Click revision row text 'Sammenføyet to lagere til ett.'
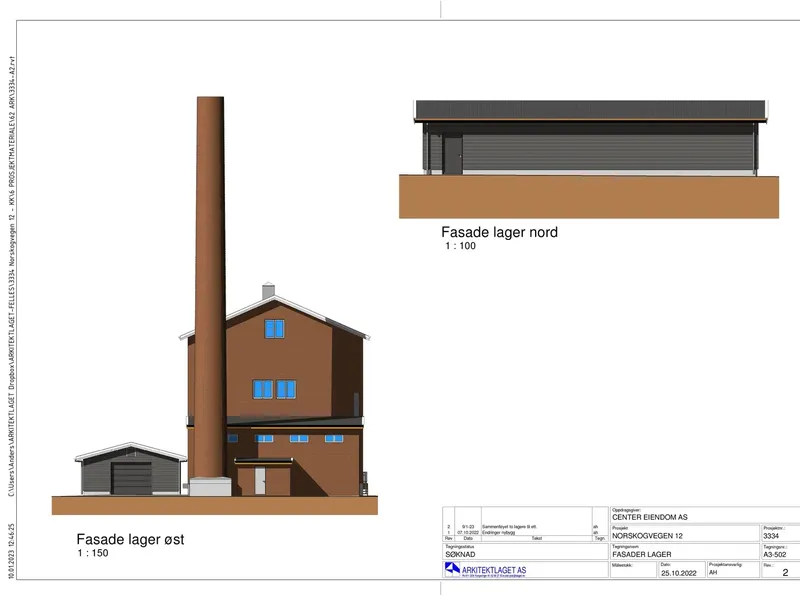The image size is (800, 600). pyautogui.click(x=509, y=527)
